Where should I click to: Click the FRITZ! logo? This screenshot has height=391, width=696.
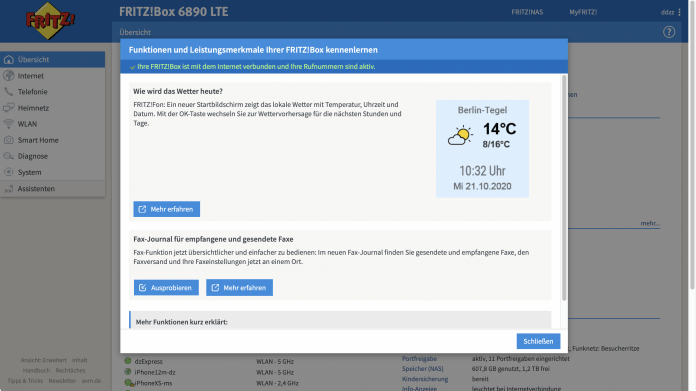50,20
